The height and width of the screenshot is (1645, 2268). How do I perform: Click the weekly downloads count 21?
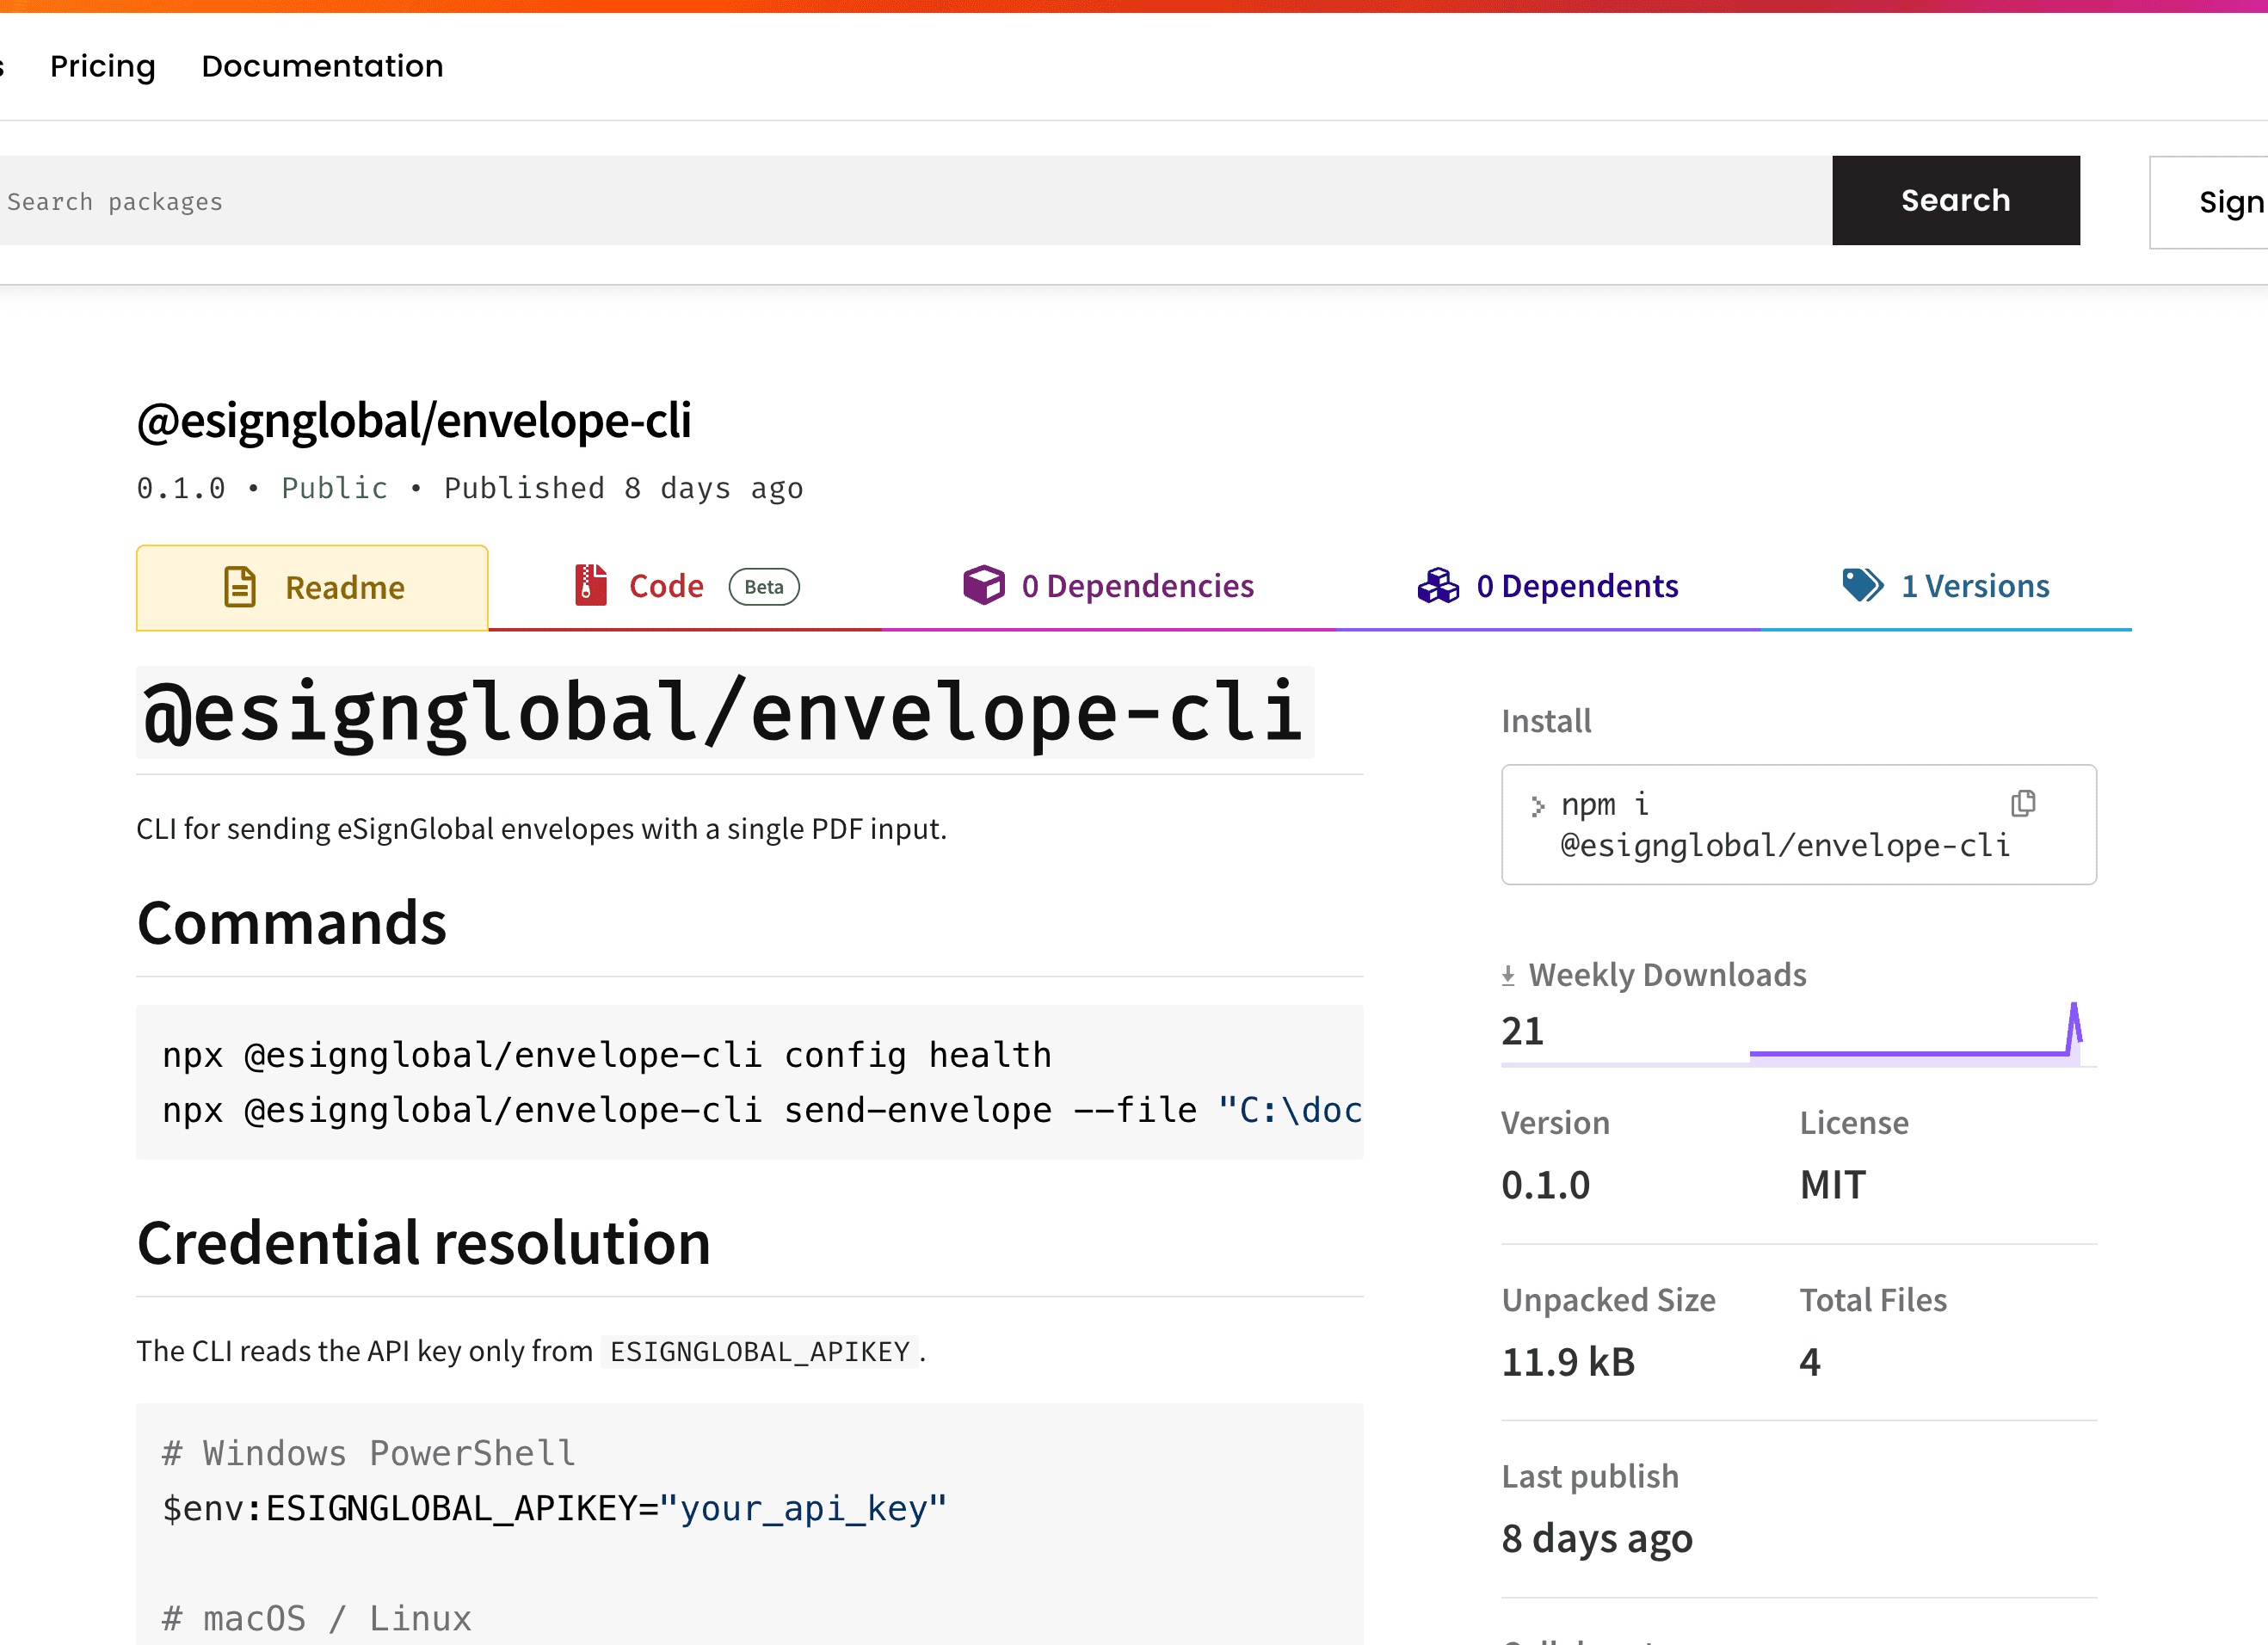(1522, 1031)
